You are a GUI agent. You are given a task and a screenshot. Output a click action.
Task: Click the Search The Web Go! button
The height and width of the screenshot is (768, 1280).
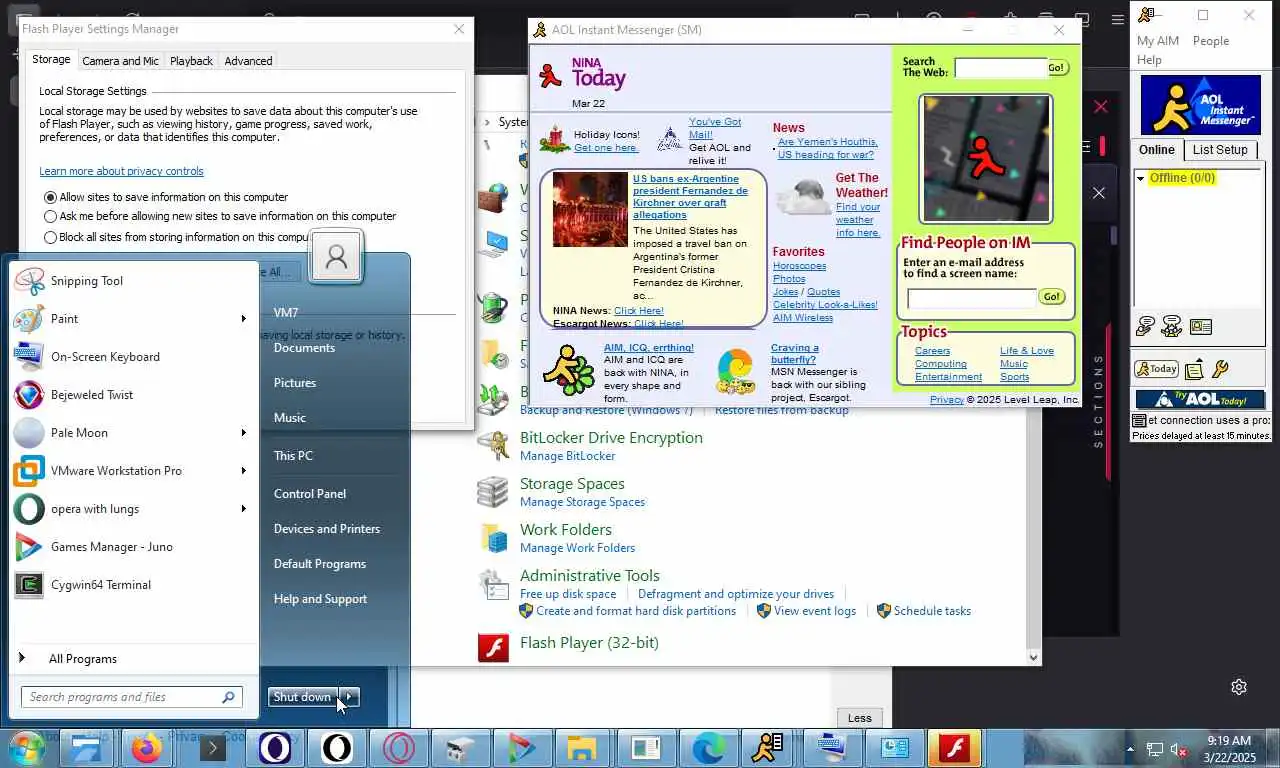1057,68
